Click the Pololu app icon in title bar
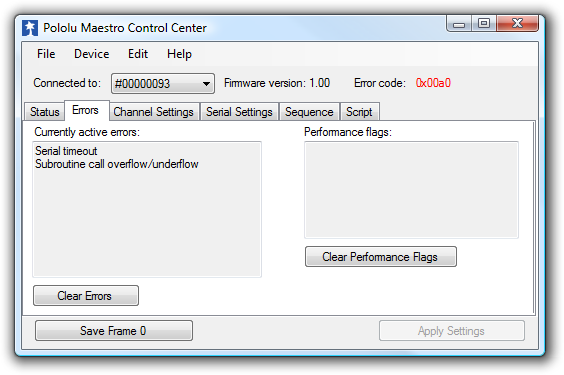 coord(30,28)
